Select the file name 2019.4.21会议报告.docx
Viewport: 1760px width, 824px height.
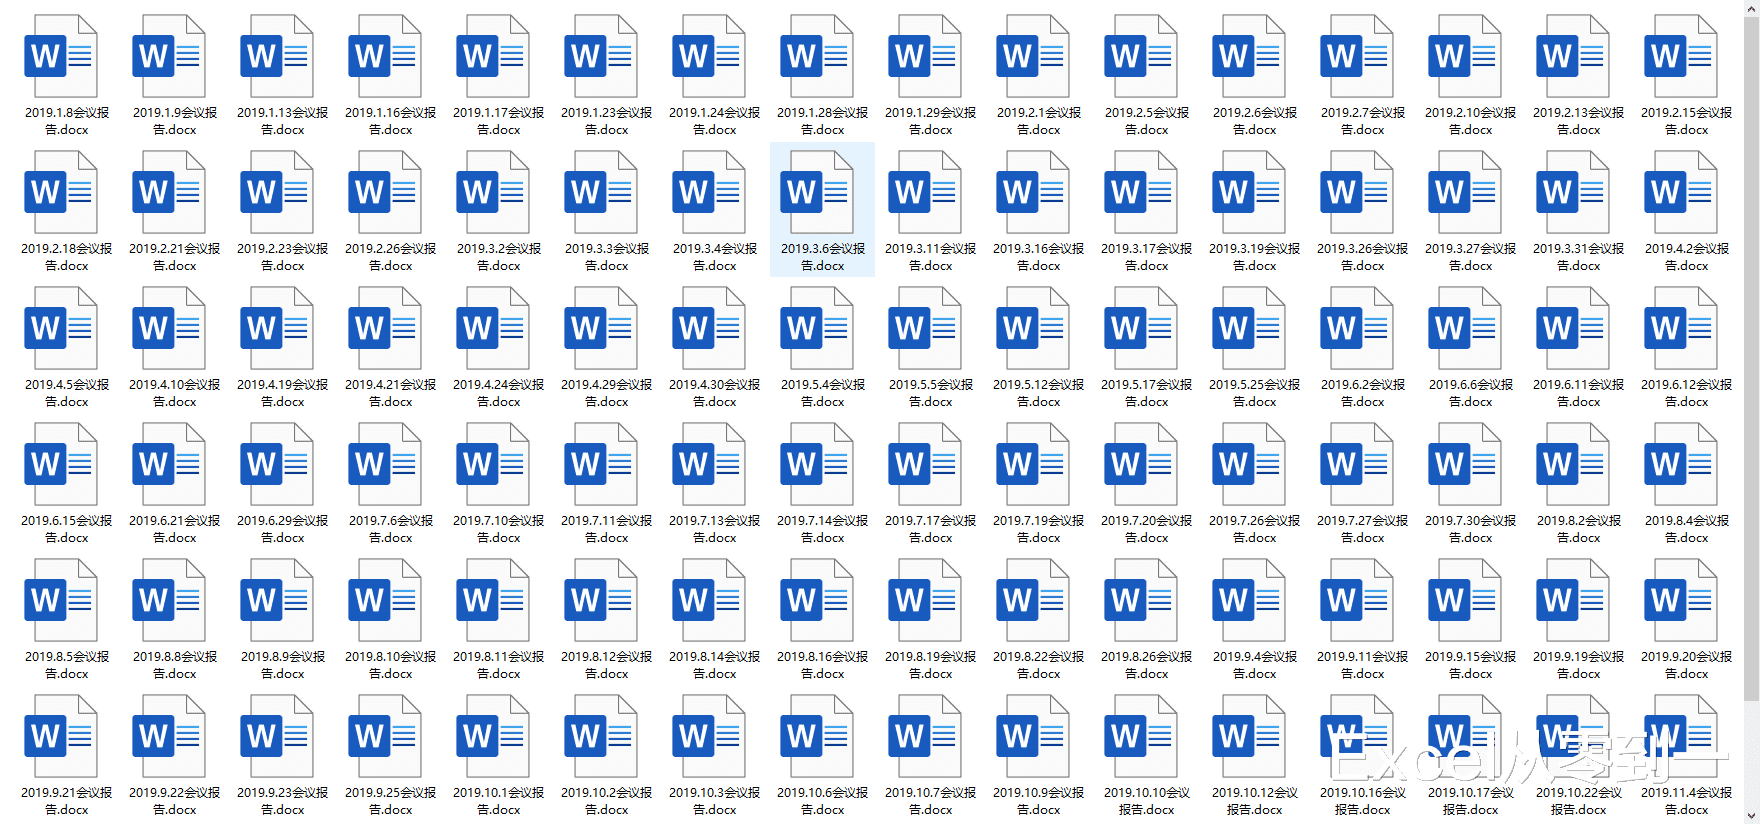pos(391,393)
